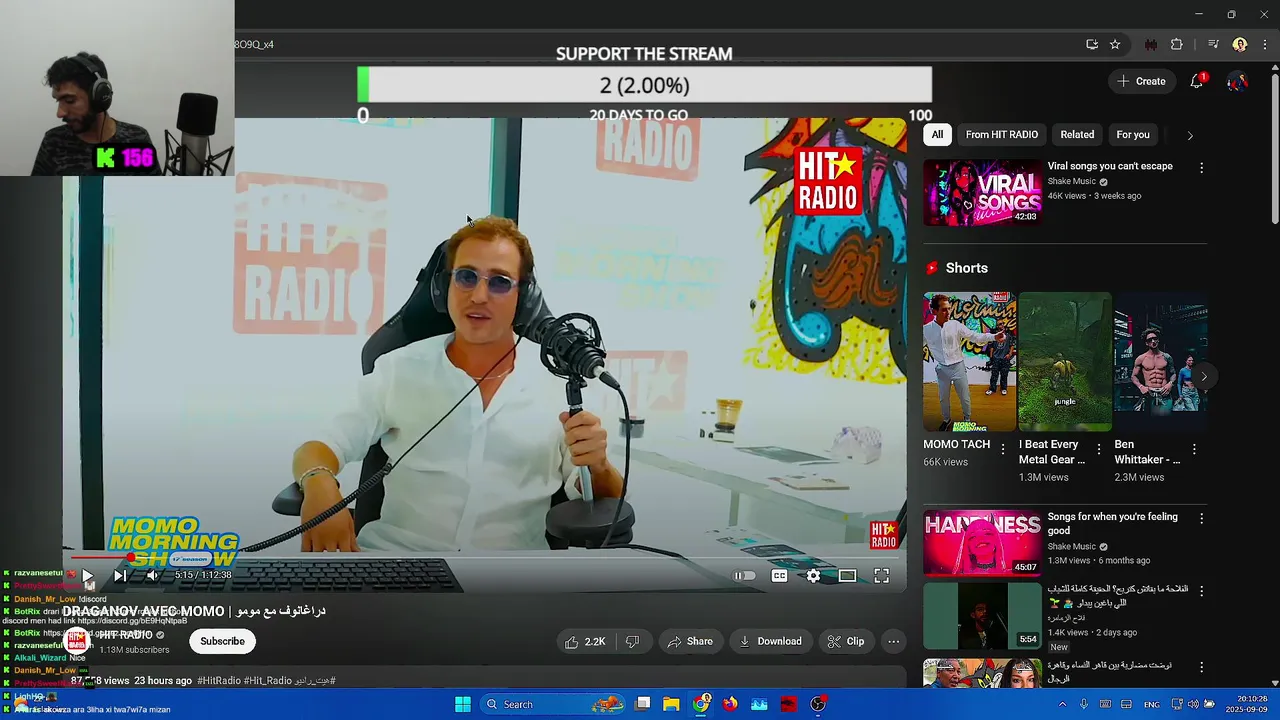Open Ben Whittaker short
Image resolution: width=1280 pixels, height=720 pixels.
pyautogui.click(x=1160, y=361)
